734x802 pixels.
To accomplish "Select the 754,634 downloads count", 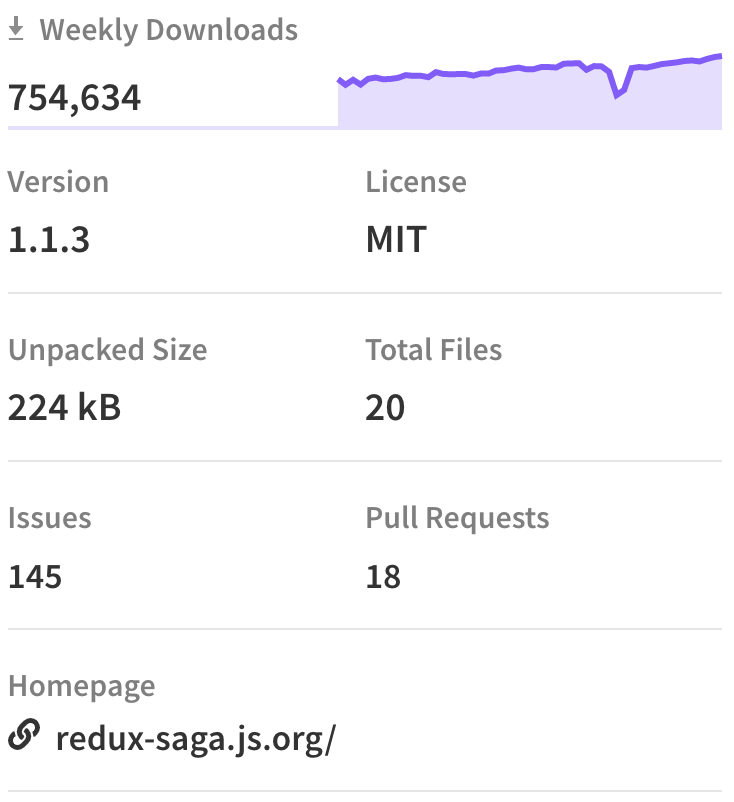I will tap(75, 97).
